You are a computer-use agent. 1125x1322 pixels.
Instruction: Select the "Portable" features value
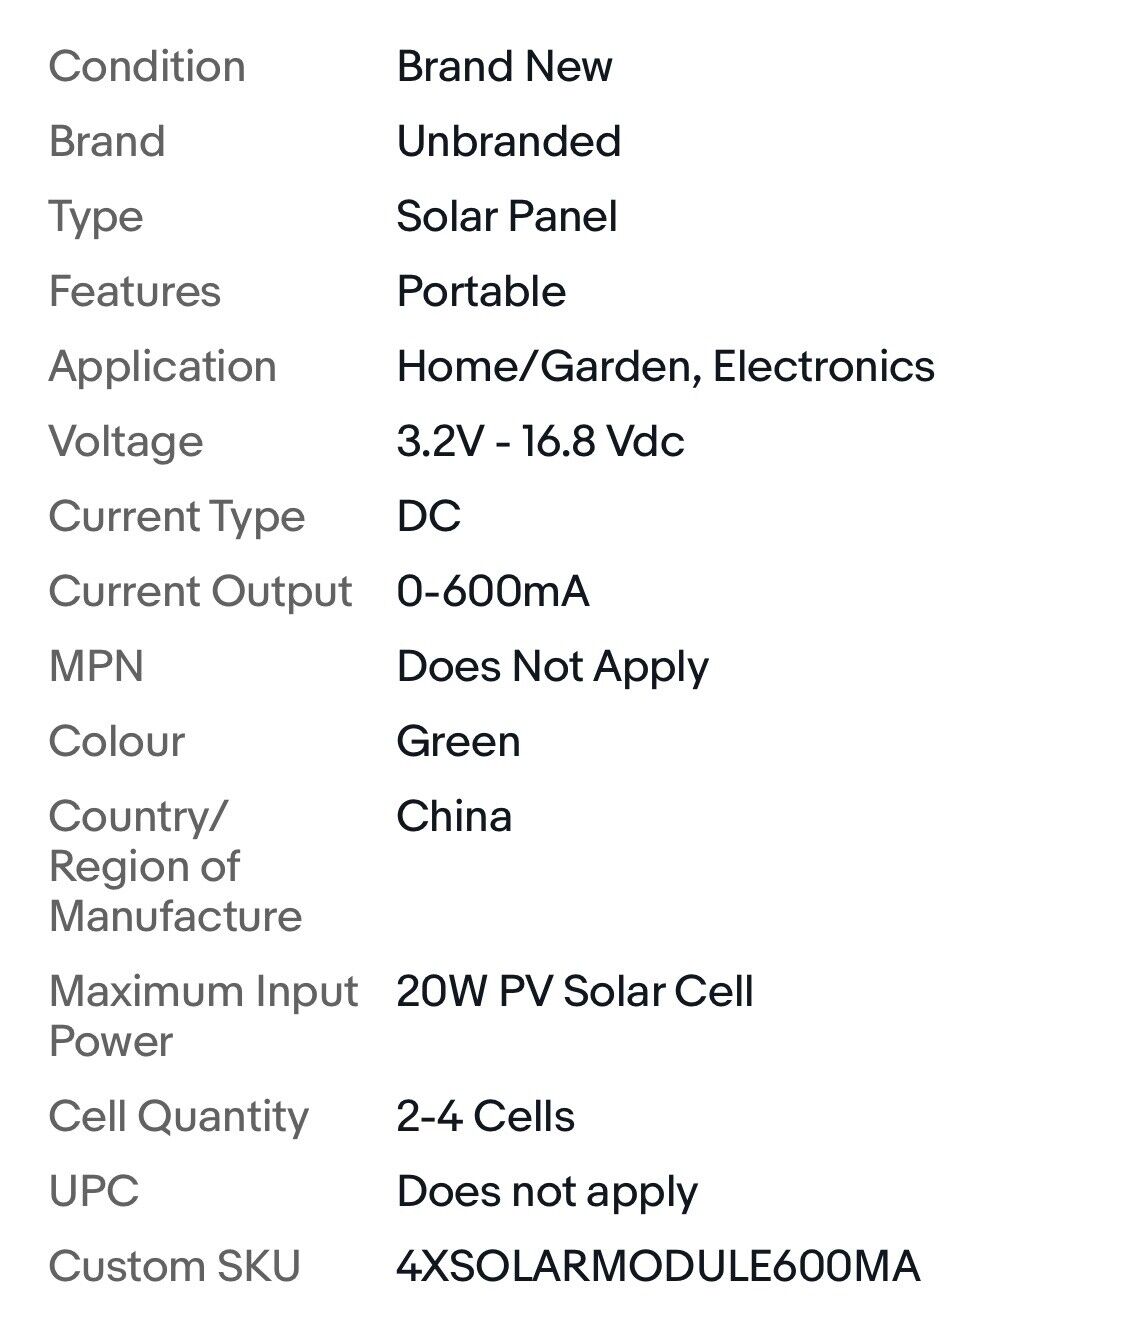coord(481,292)
